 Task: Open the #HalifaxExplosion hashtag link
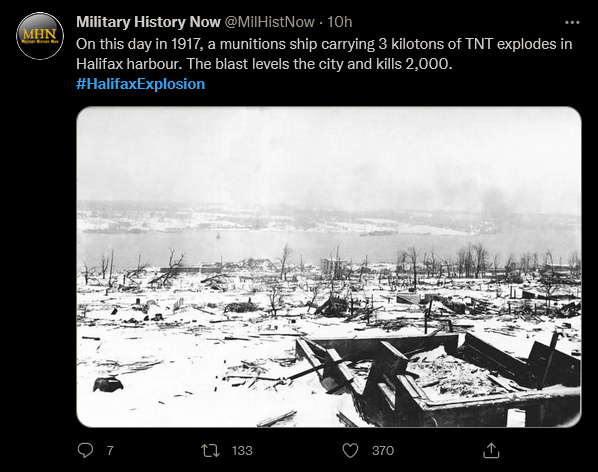pos(140,84)
